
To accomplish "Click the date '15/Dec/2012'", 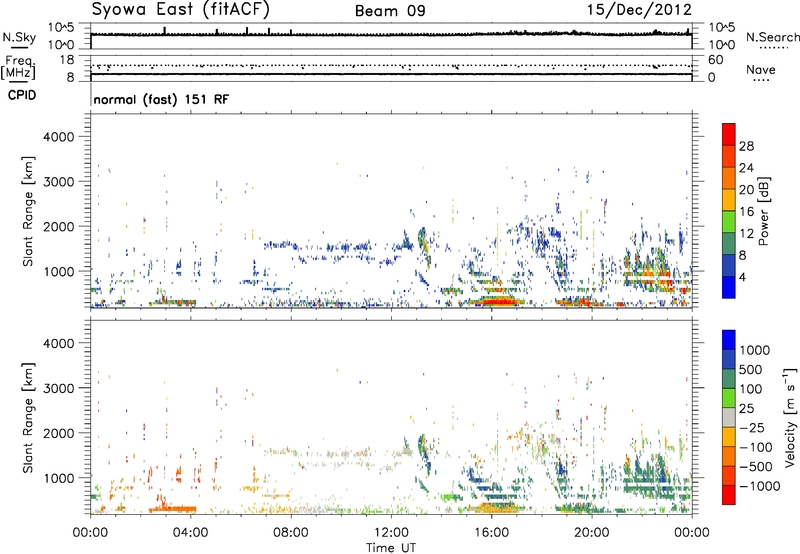I will pos(639,10).
